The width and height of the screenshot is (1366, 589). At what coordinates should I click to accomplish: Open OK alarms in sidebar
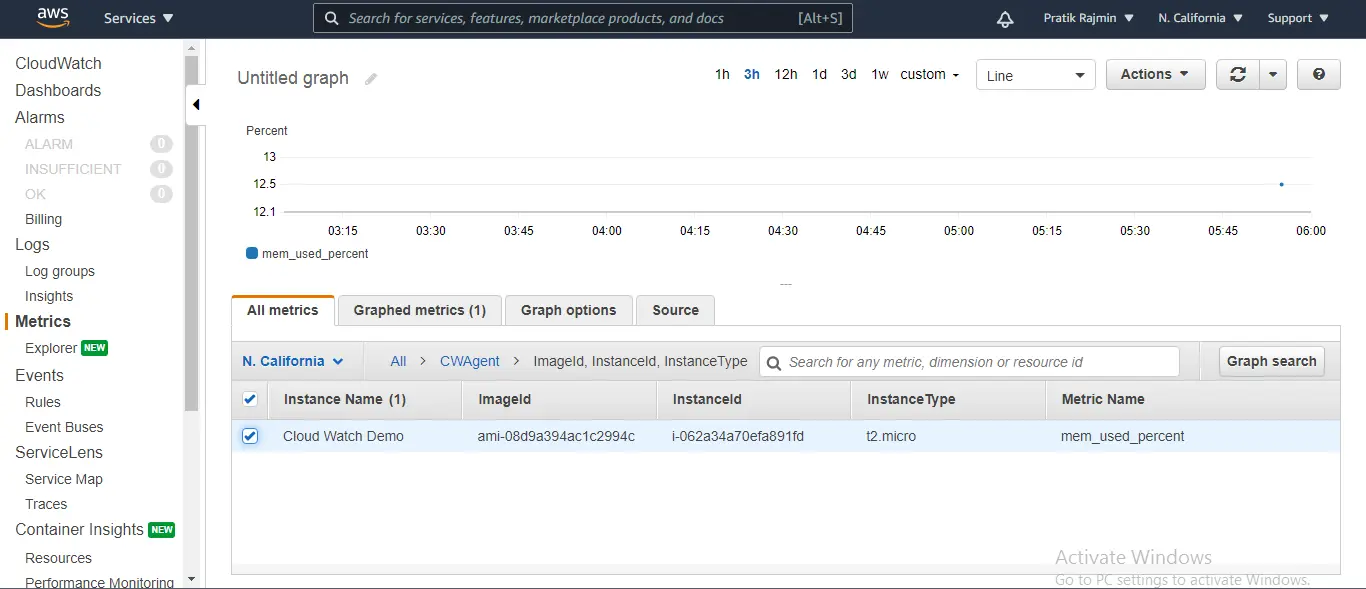pos(35,194)
